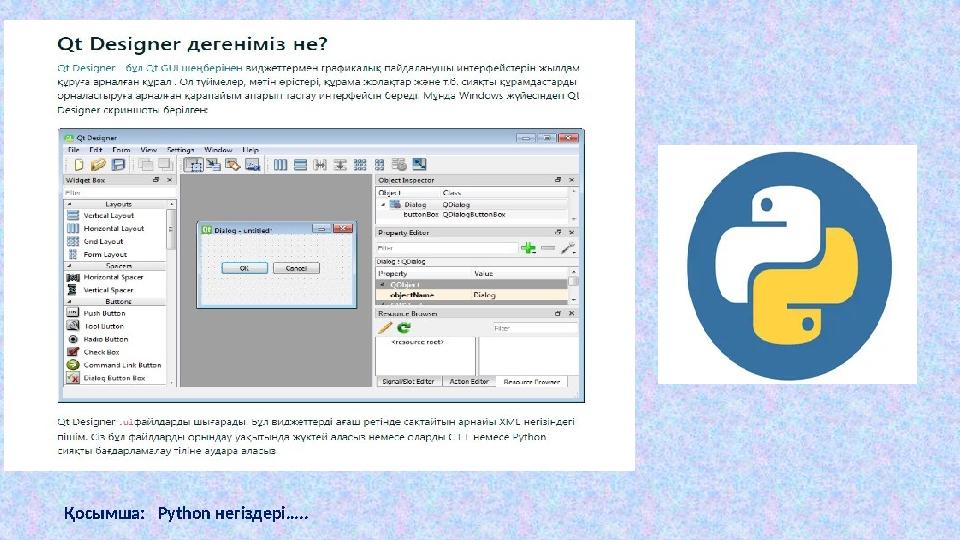Click the Open Form folder icon

98,165
